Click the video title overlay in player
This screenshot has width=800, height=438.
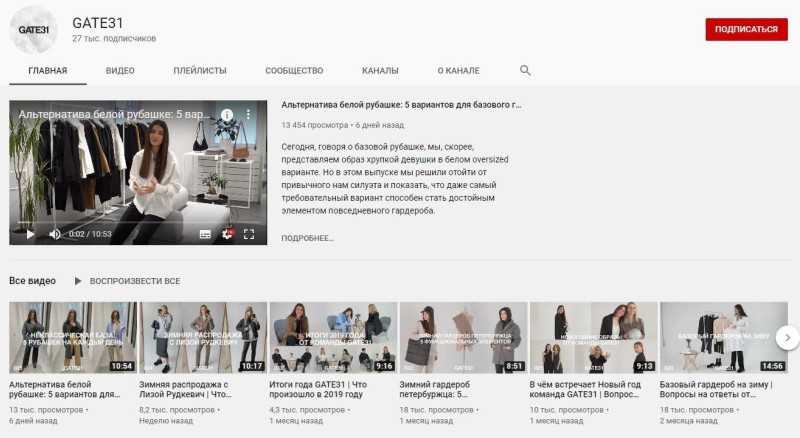click(114, 115)
